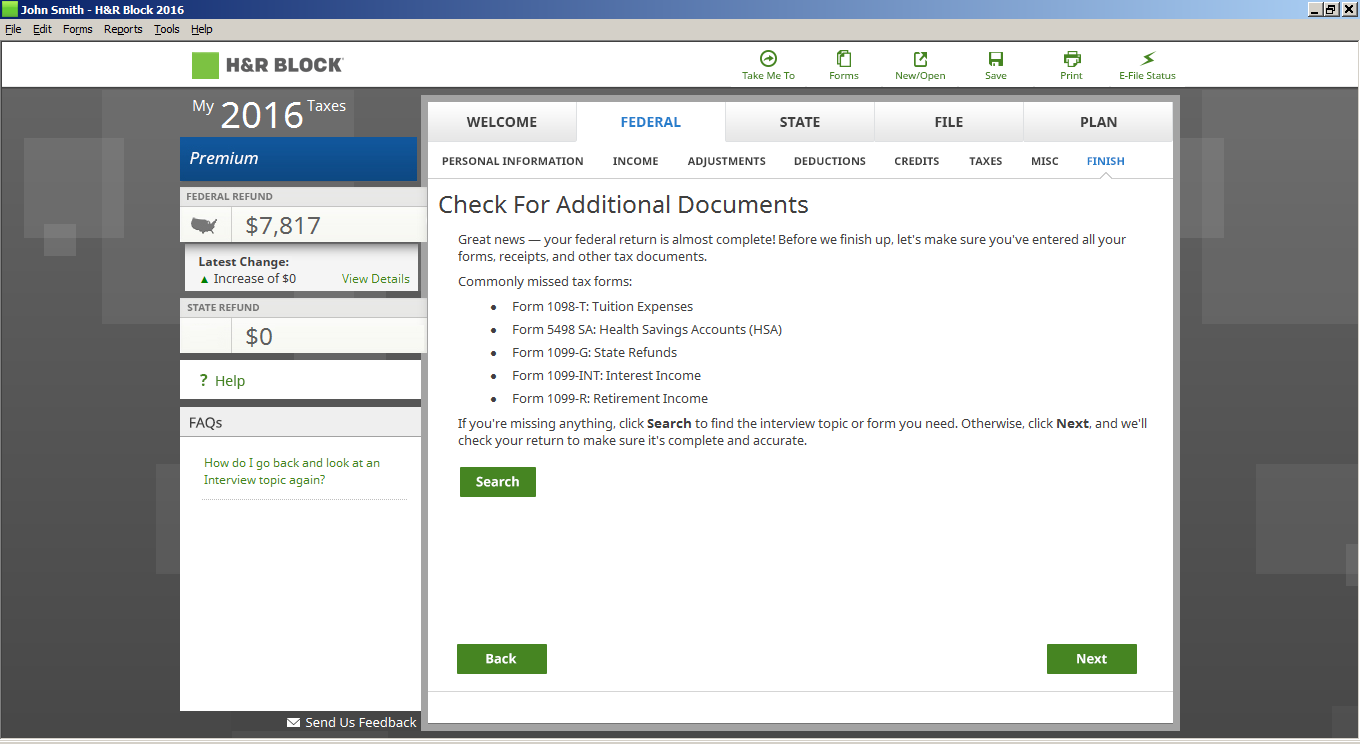Open the DEDUCTIONS section

[x=829, y=161]
